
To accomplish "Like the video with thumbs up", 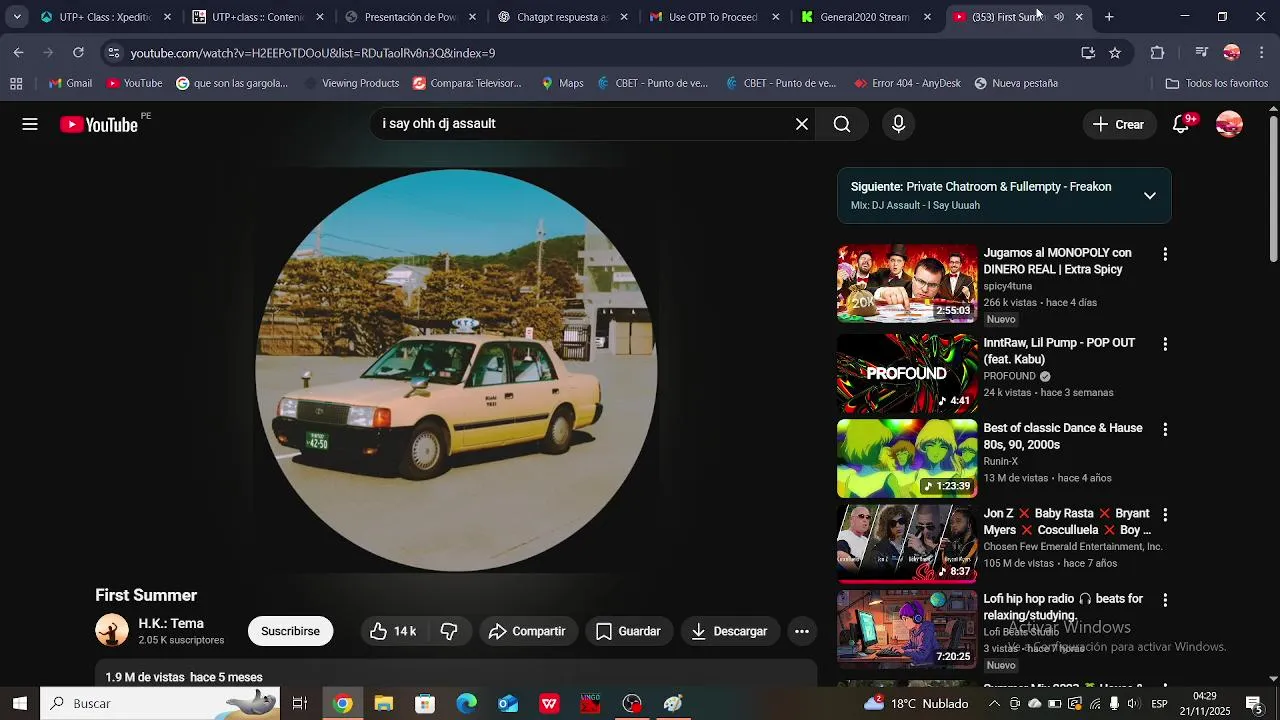I will pyautogui.click(x=392, y=631).
